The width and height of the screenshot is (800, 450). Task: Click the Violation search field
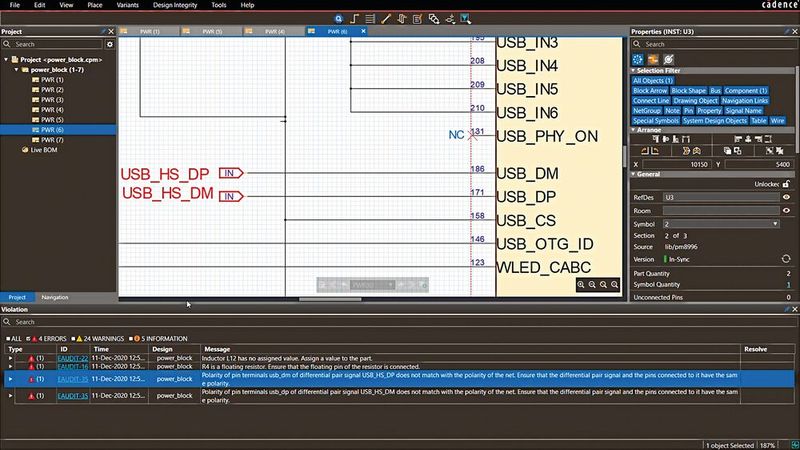(x=398, y=322)
